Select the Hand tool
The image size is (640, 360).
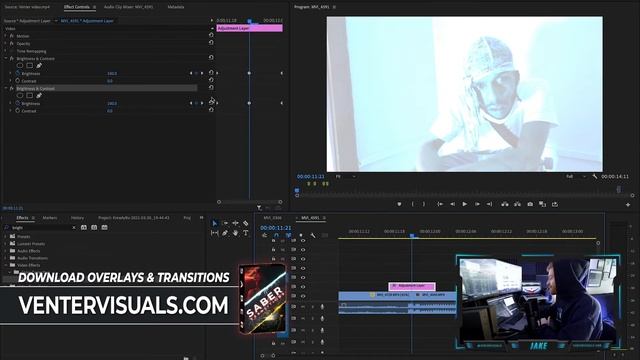pyautogui.click(x=235, y=233)
